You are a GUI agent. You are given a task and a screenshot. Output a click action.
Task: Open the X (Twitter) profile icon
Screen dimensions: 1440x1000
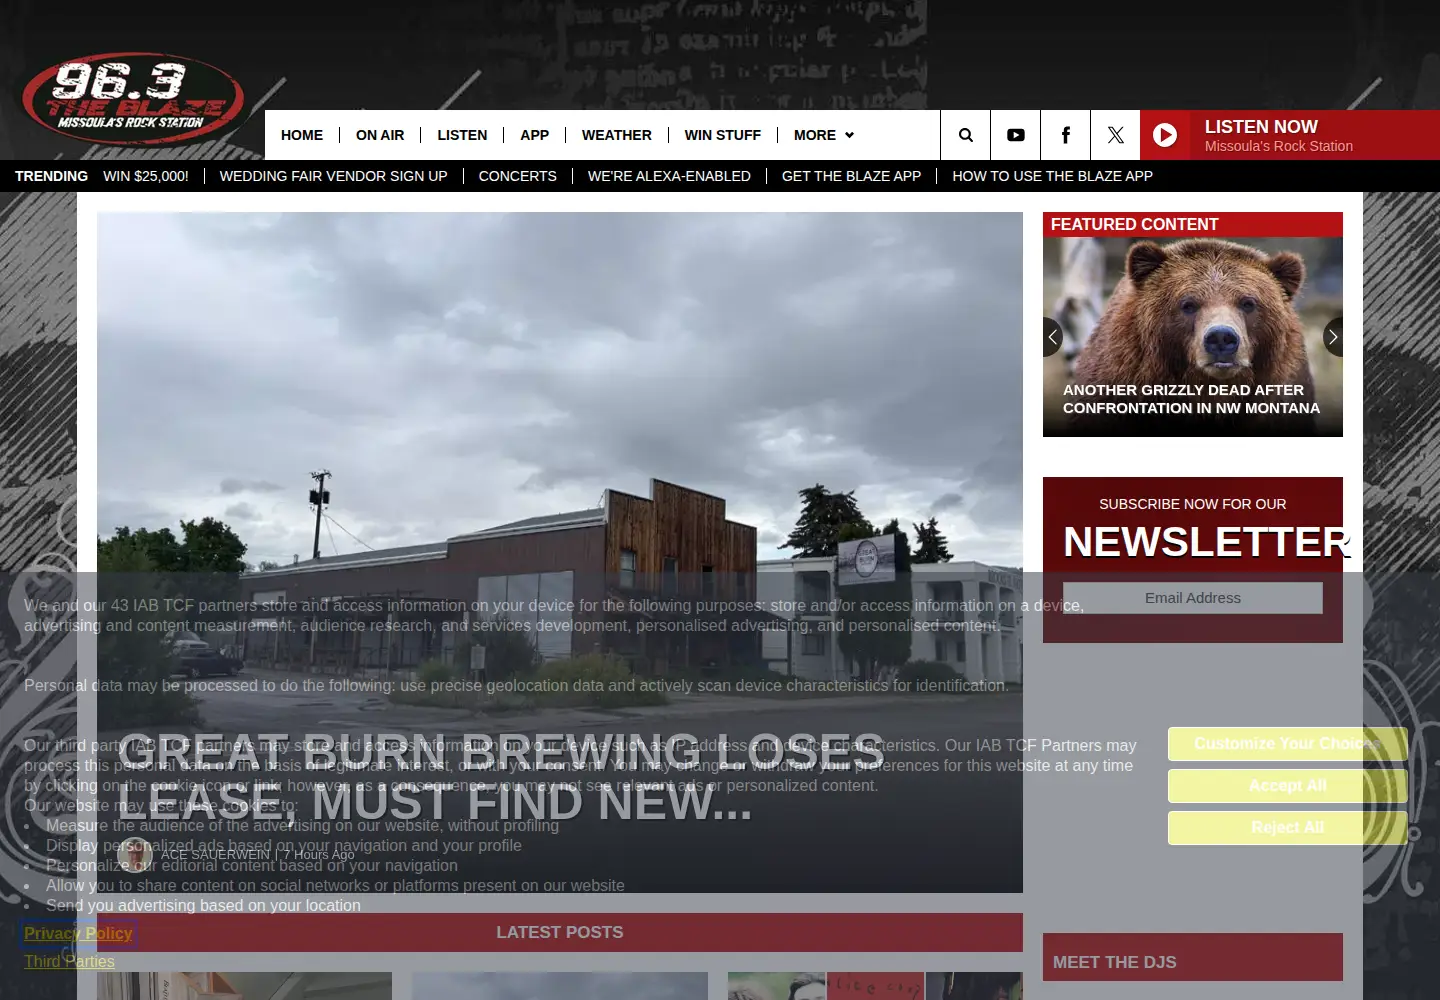pyautogui.click(x=1116, y=135)
